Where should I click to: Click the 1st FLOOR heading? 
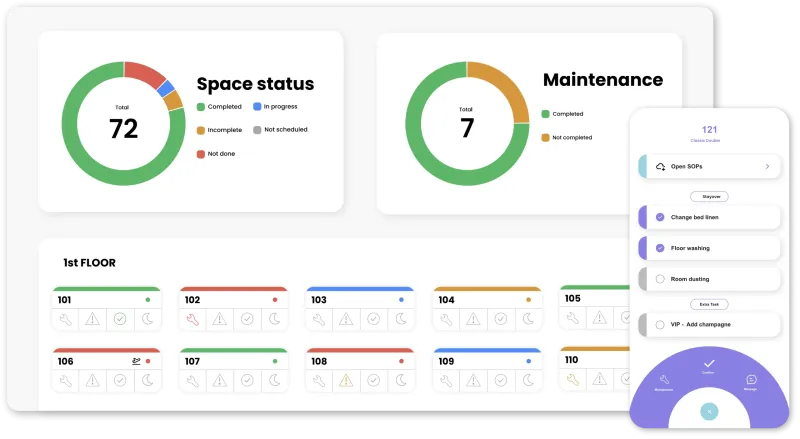[x=89, y=263]
